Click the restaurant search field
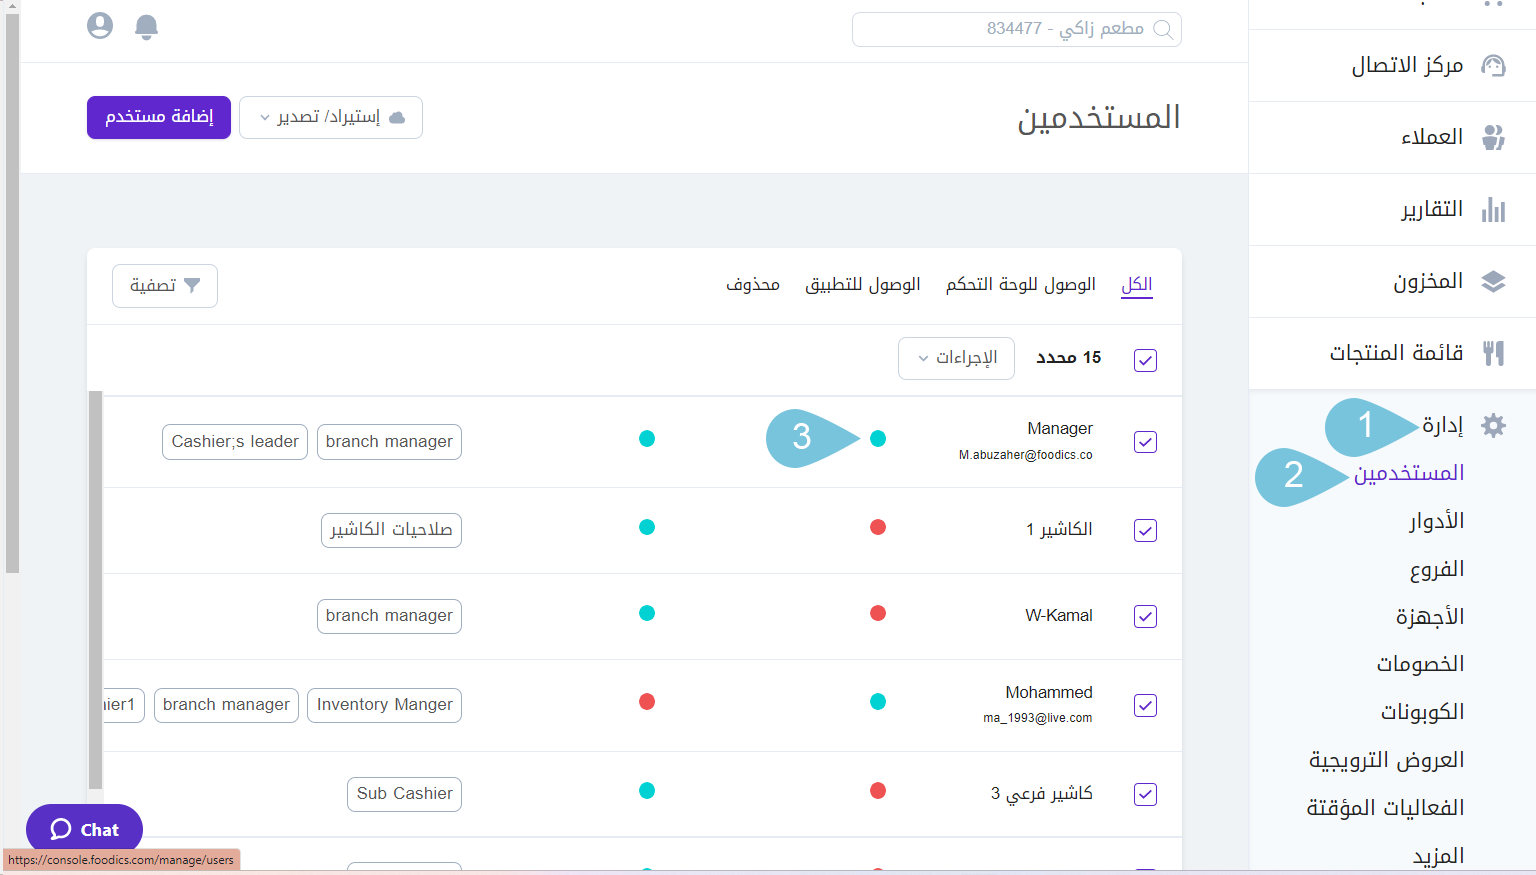The width and height of the screenshot is (1536, 875). click(1016, 29)
